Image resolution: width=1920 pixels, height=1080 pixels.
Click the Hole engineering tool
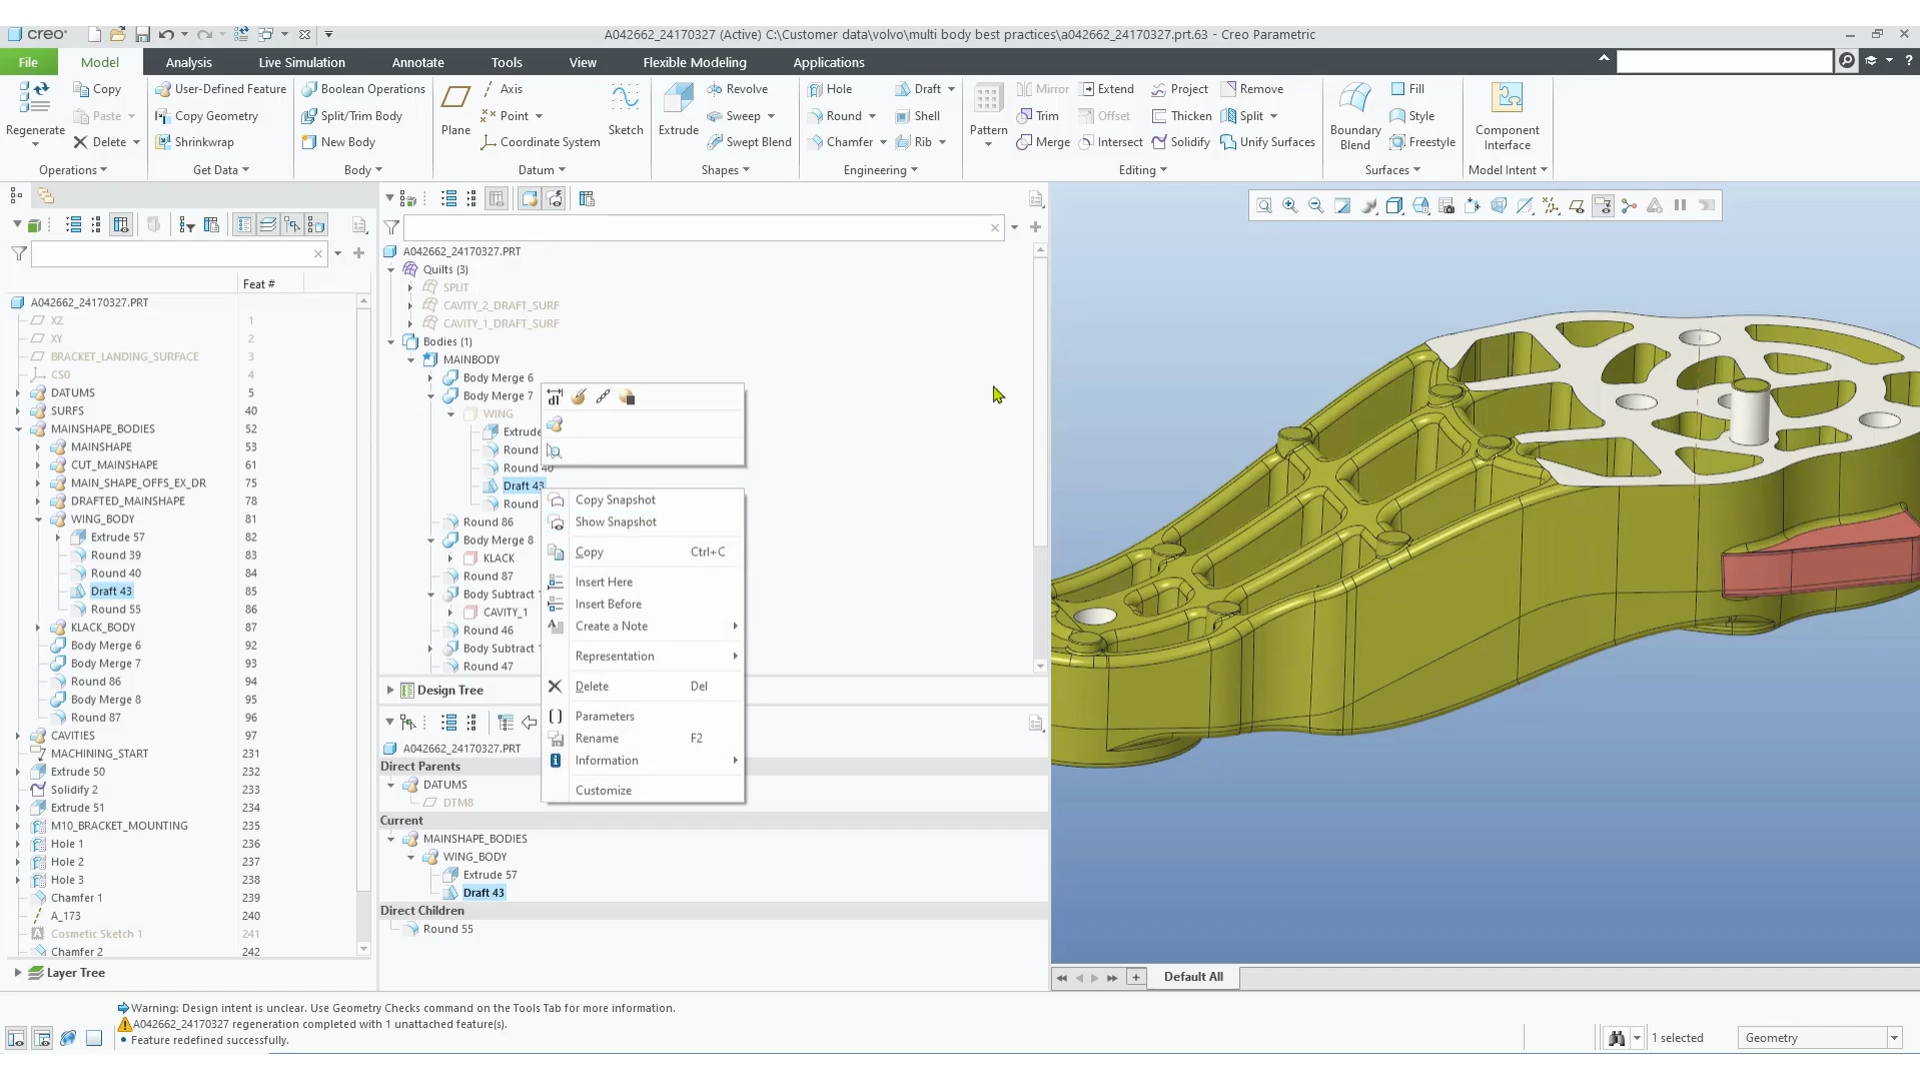pyautogui.click(x=830, y=89)
